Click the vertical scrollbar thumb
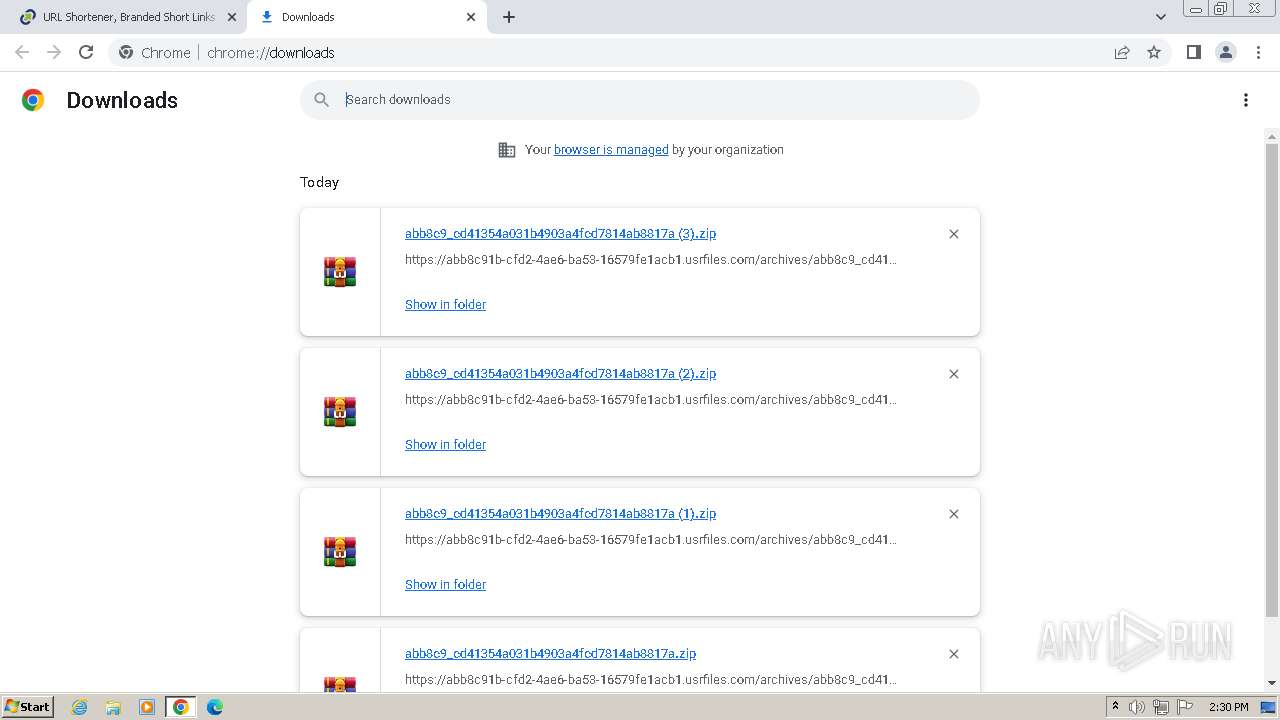Image resolution: width=1280 pixels, height=720 pixels. 1272,380
